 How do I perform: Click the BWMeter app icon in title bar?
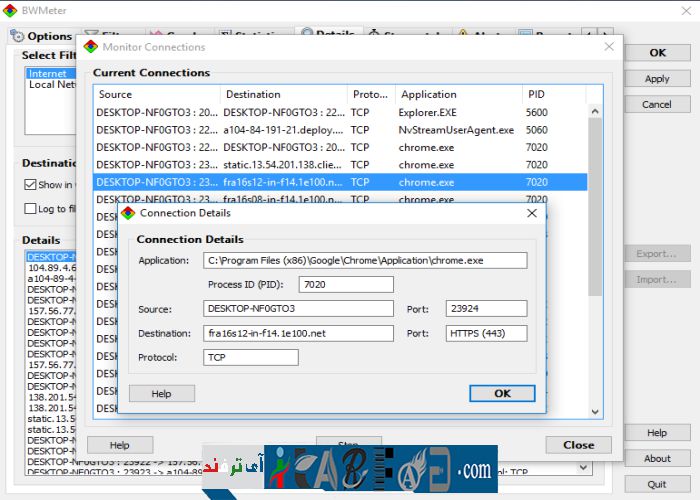tap(11, 12)
